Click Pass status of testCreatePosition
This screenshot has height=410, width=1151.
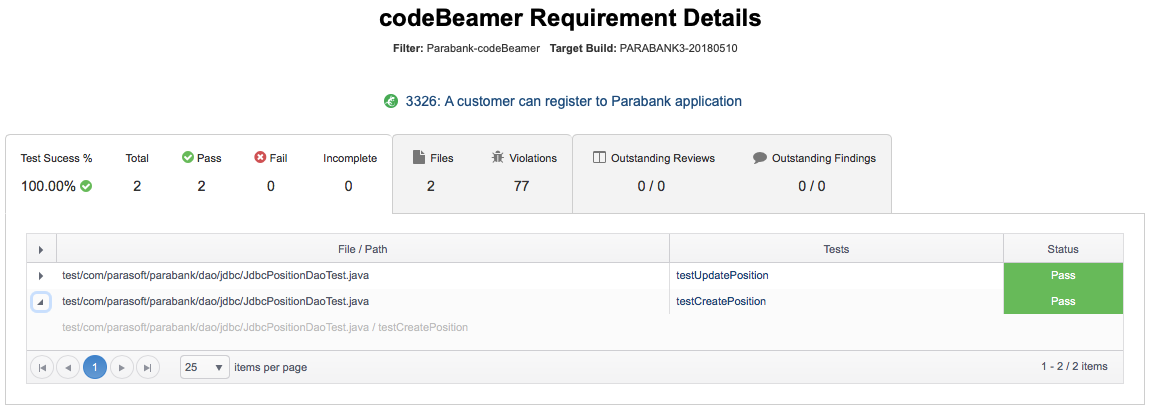(1063, 301)
